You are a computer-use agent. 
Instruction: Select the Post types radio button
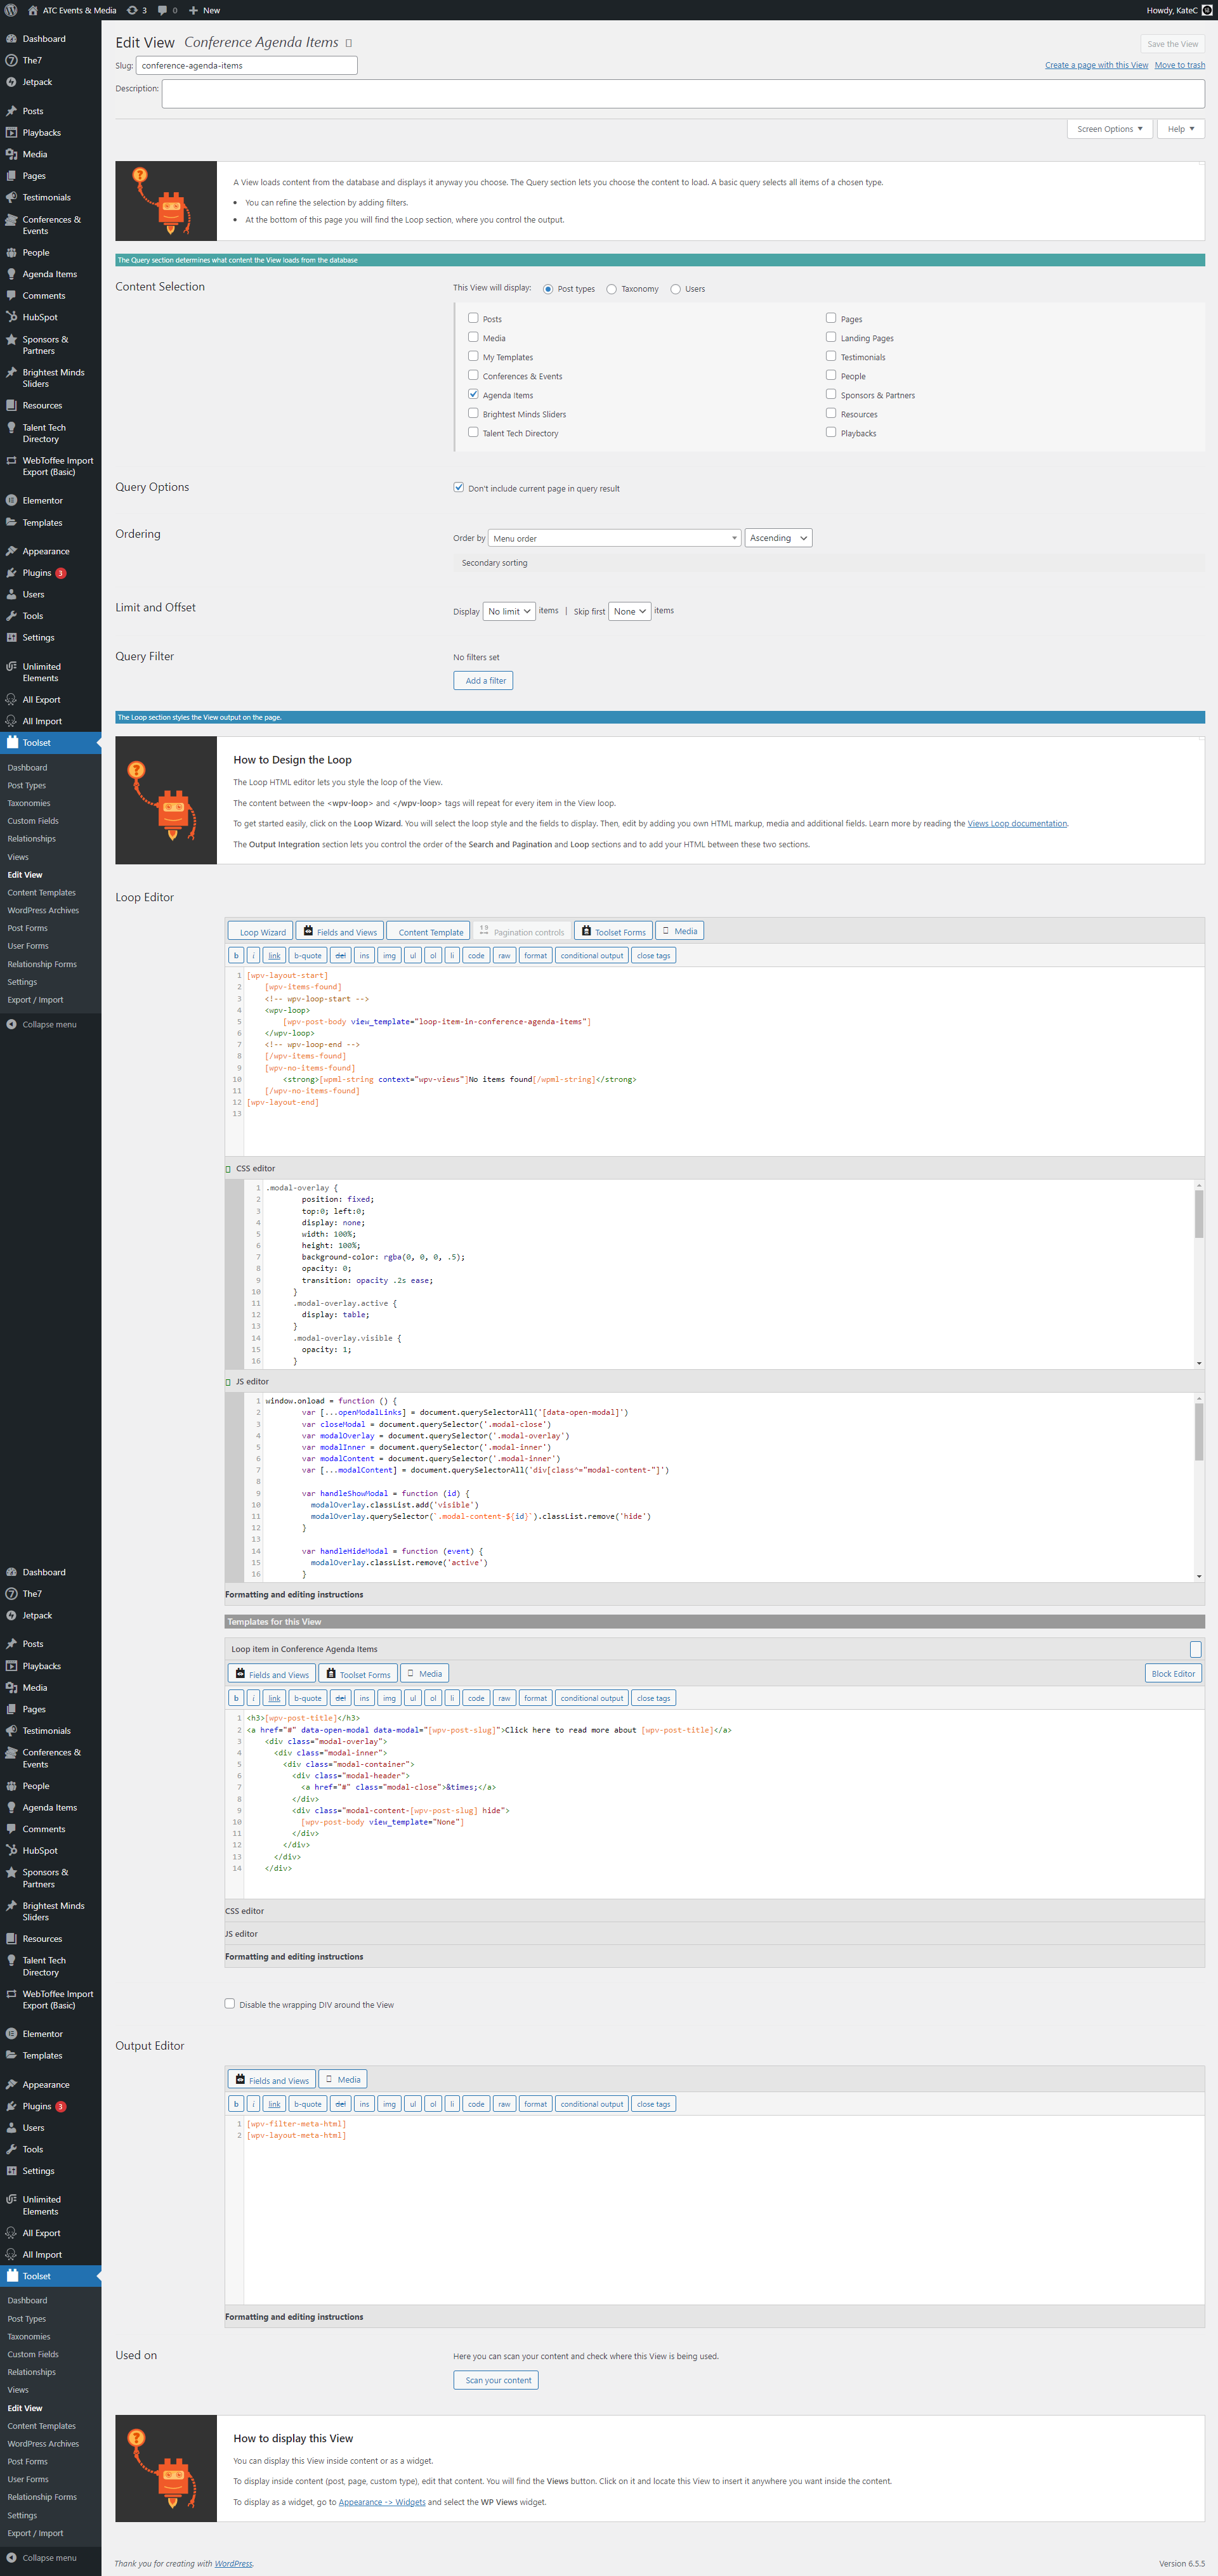548,289
